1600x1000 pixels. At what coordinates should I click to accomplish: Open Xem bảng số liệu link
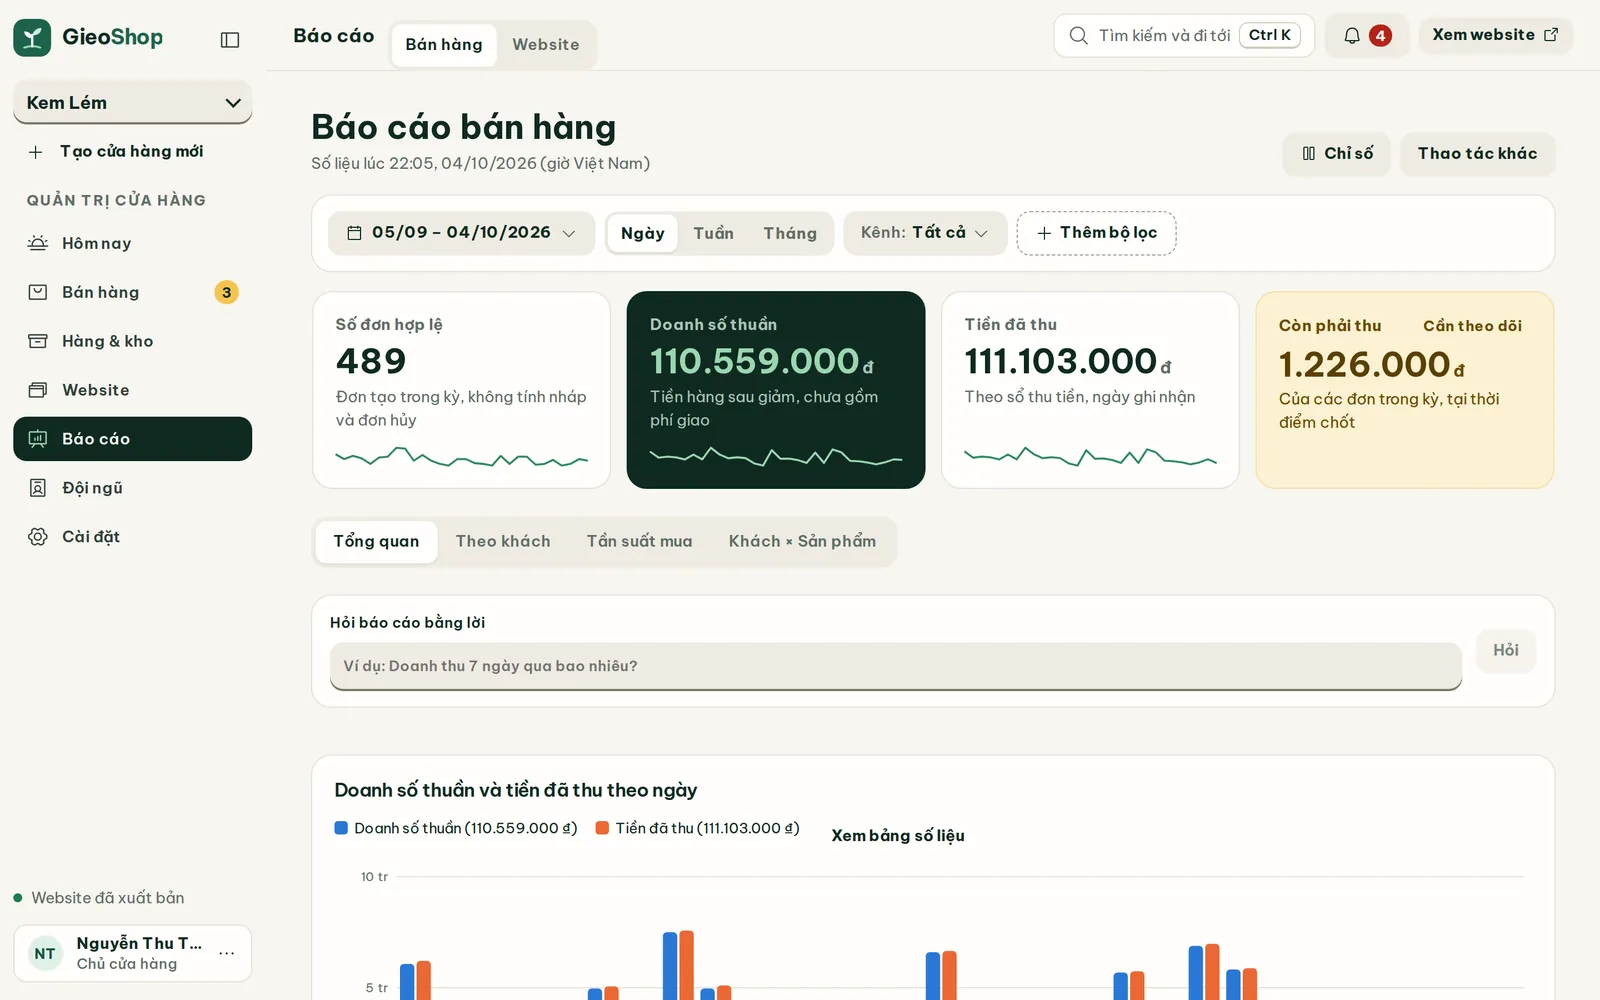[898, 836]
